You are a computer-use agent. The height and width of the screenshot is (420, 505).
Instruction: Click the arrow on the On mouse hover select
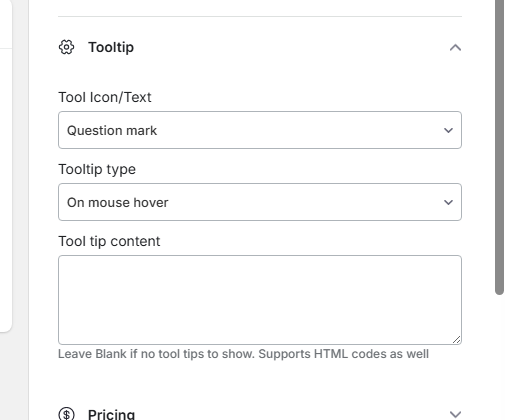(448, 202)
